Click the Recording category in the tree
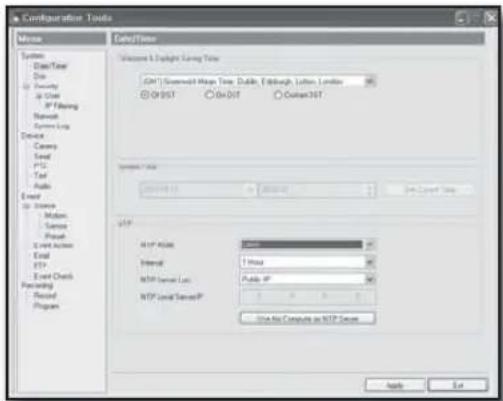This screenshot has width=503, height=401. pyautogui.click(x=37, y=285)
